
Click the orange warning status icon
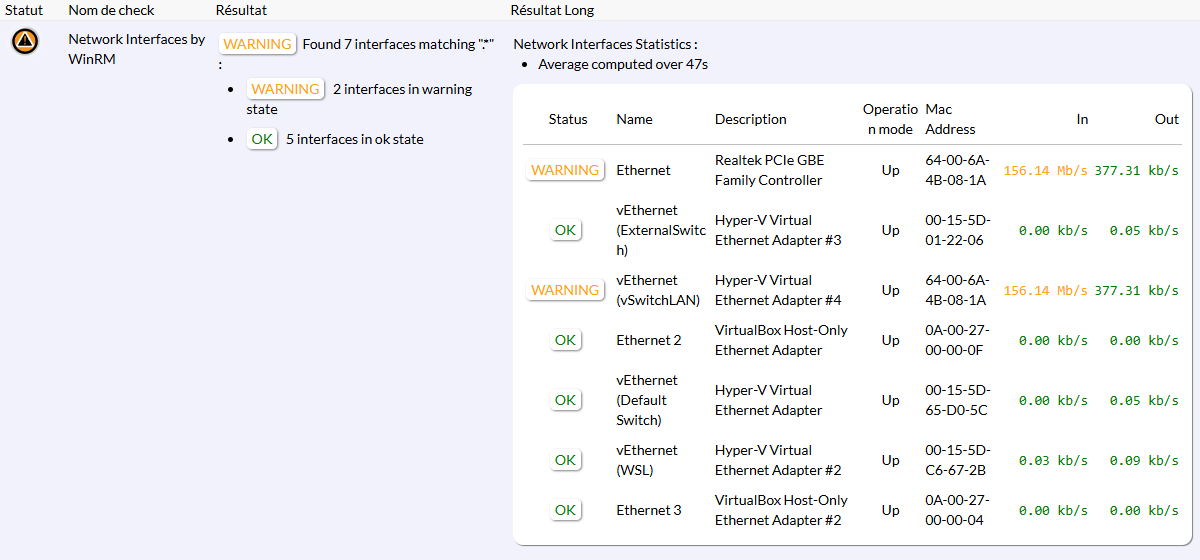25,41
